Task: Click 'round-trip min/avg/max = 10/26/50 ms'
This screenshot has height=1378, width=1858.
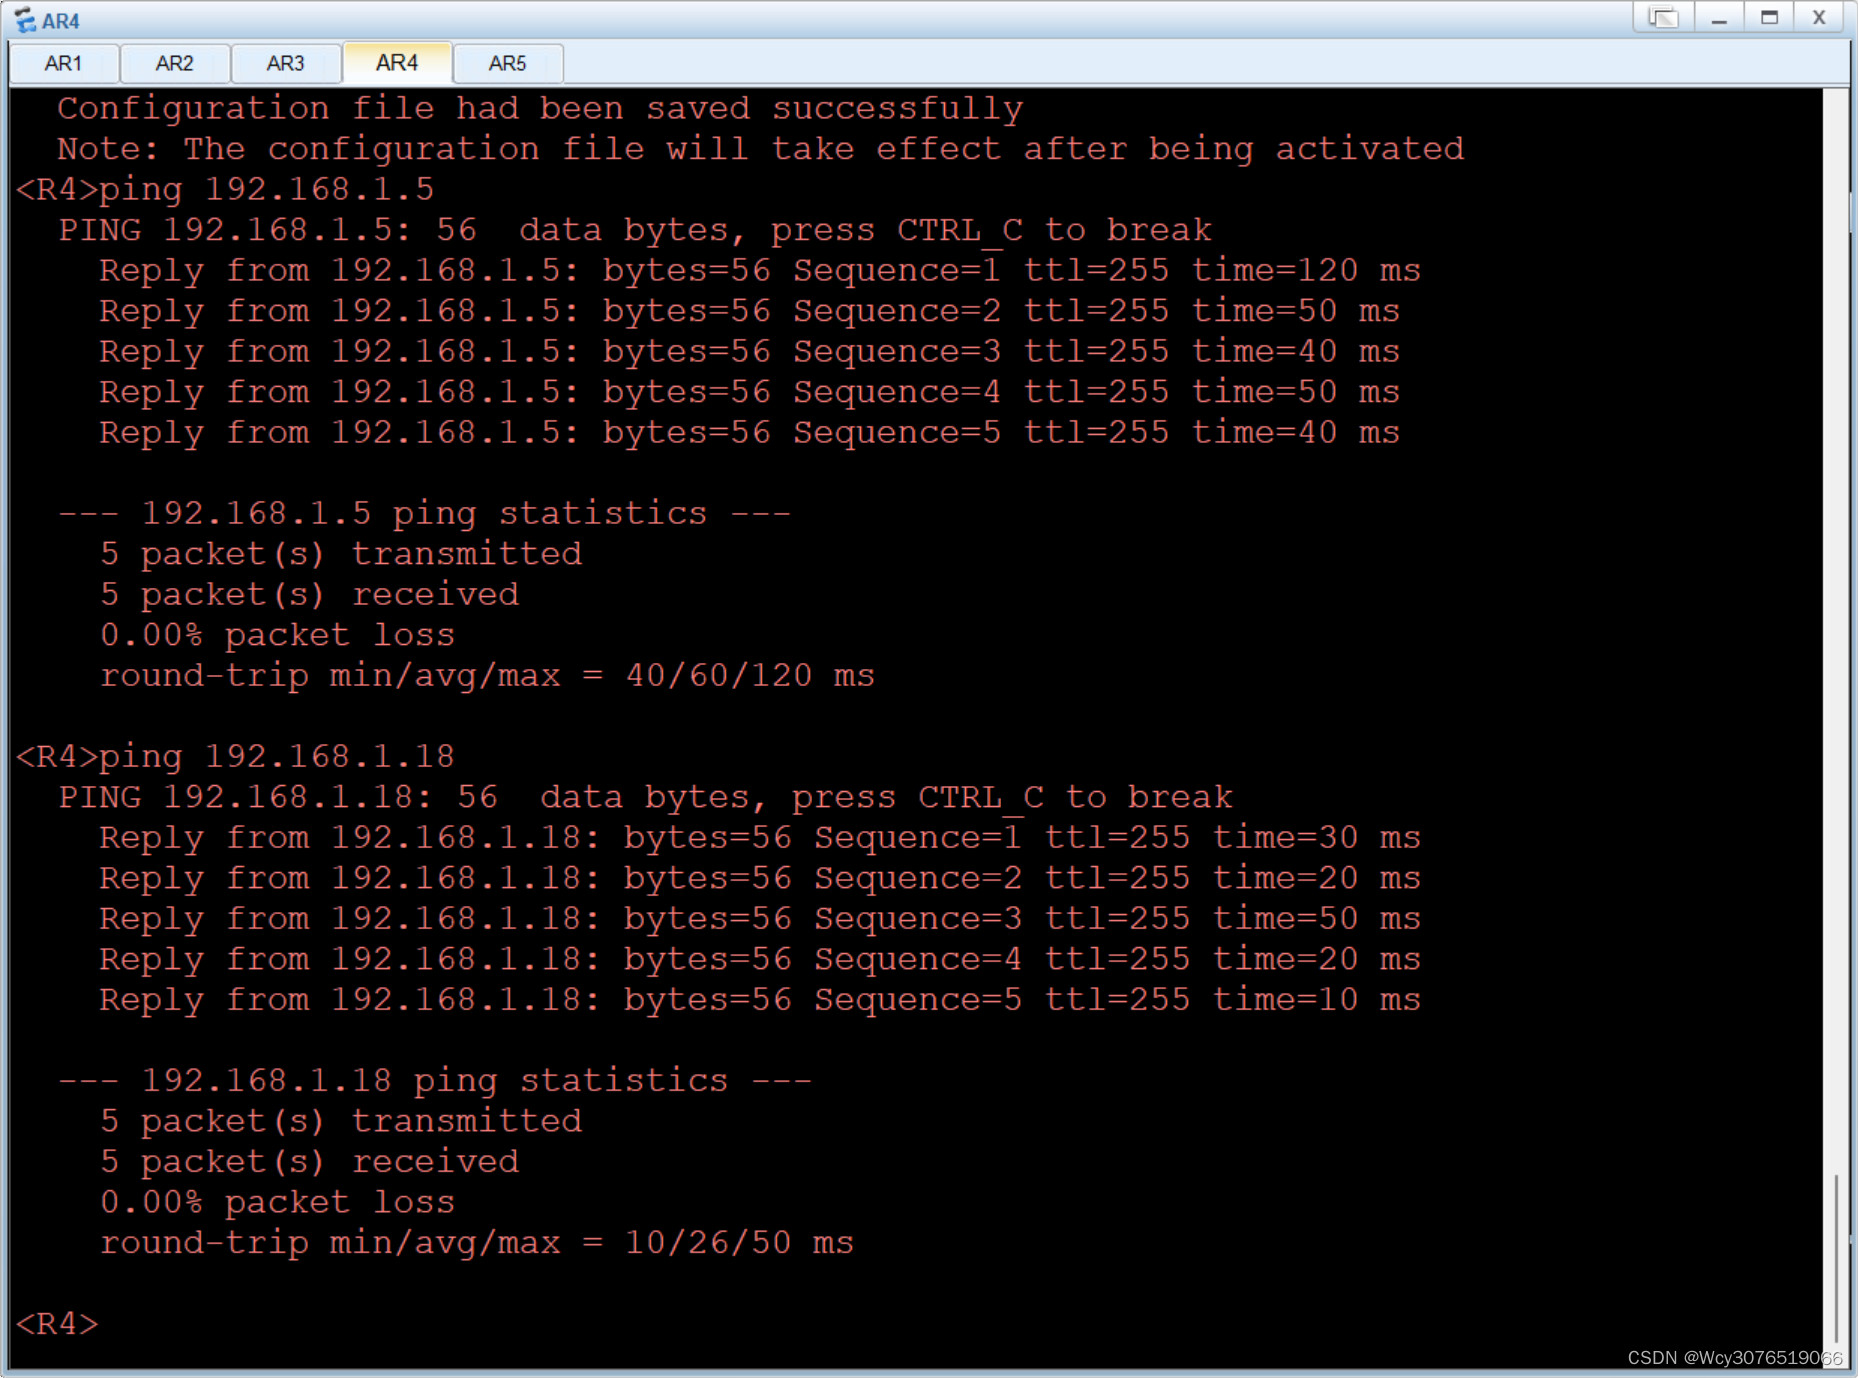Action: coord(477,1243)
